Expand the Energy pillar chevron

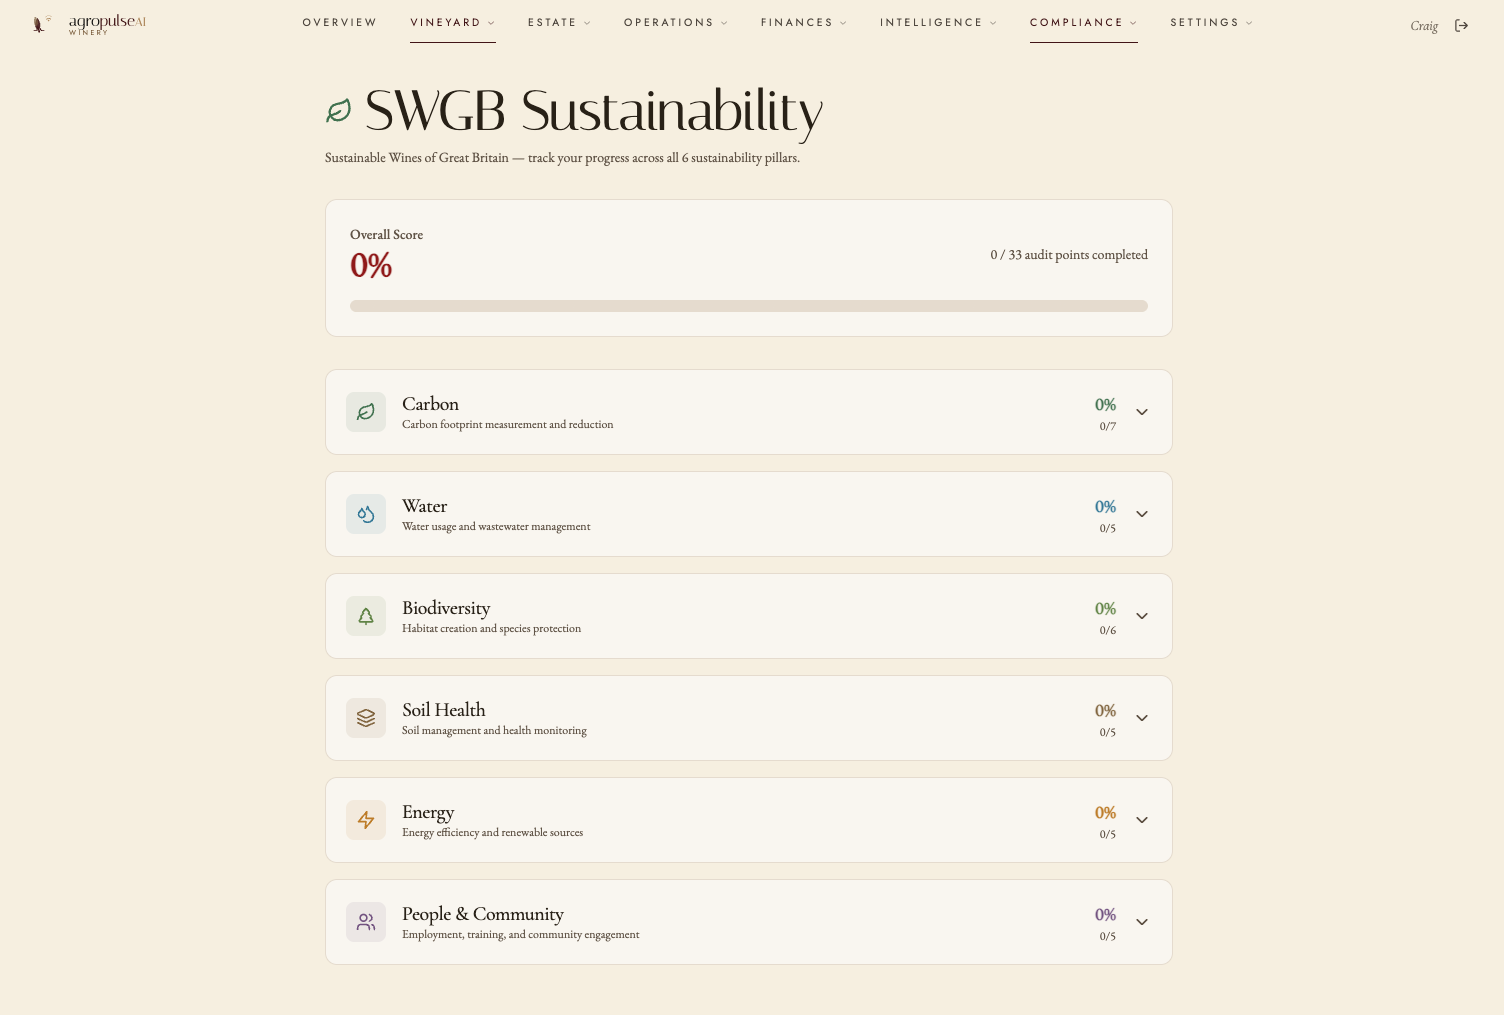(x=1142, y=820)
